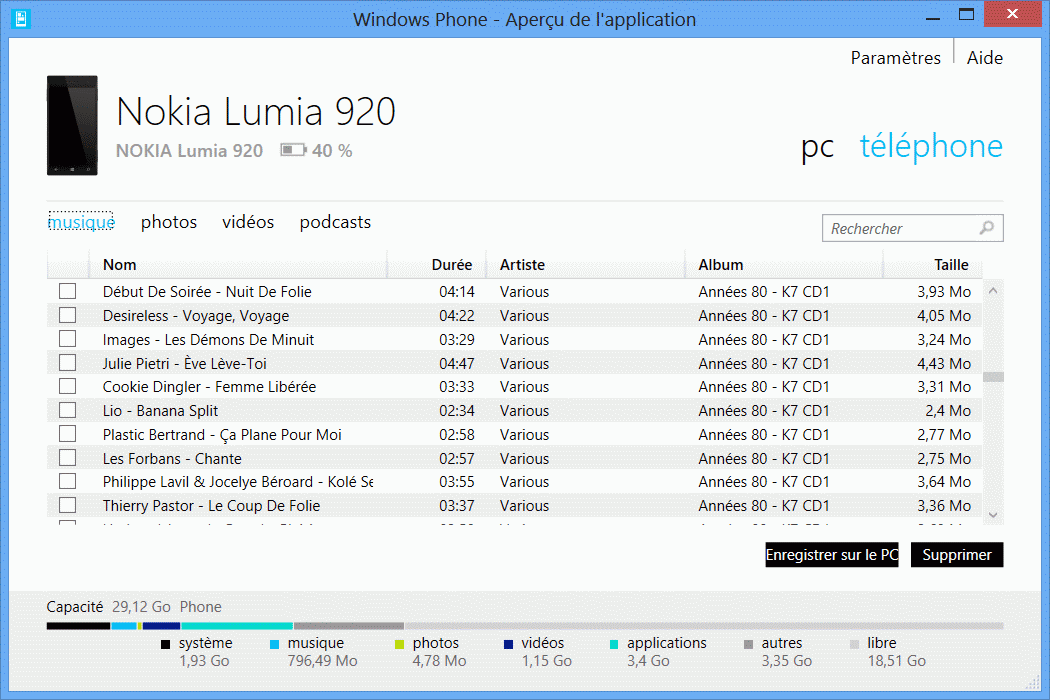Select song Lio - Banana Split
Viewport: 1050px width, 700px height.
[x=160, y=411]
